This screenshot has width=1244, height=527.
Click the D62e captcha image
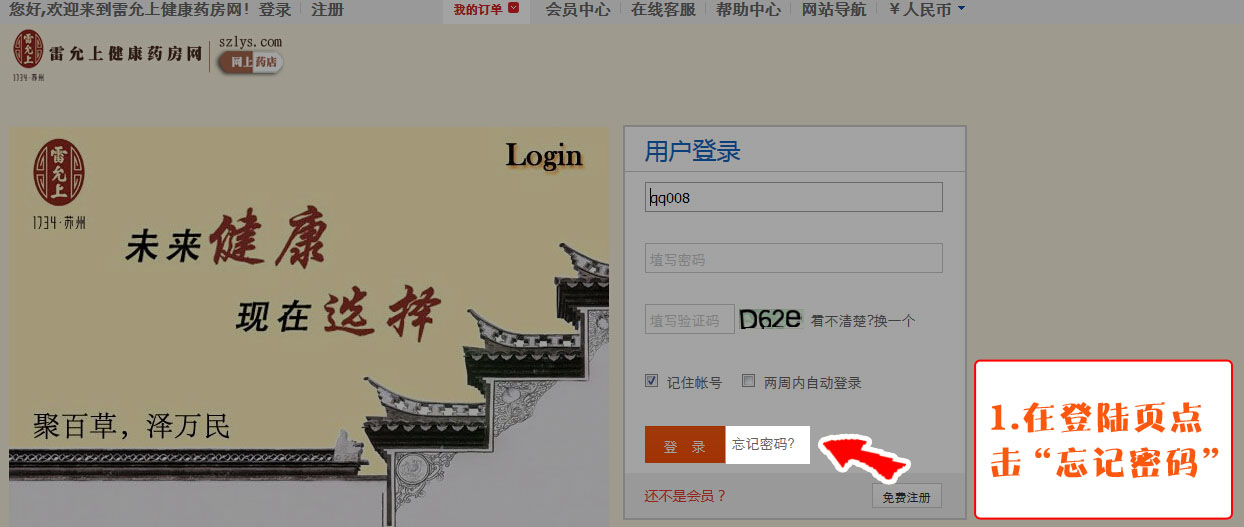coord(770,319)
